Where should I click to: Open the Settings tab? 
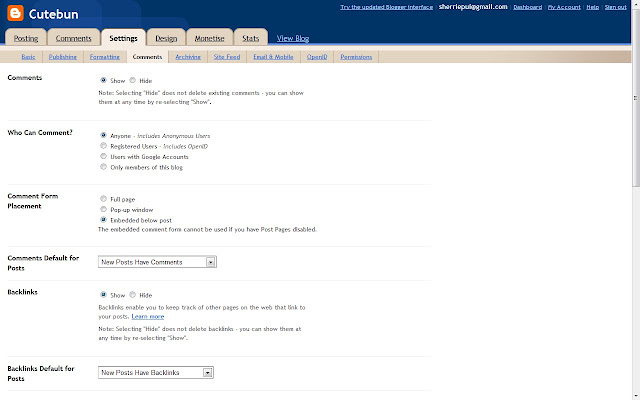tap(123, 37)
